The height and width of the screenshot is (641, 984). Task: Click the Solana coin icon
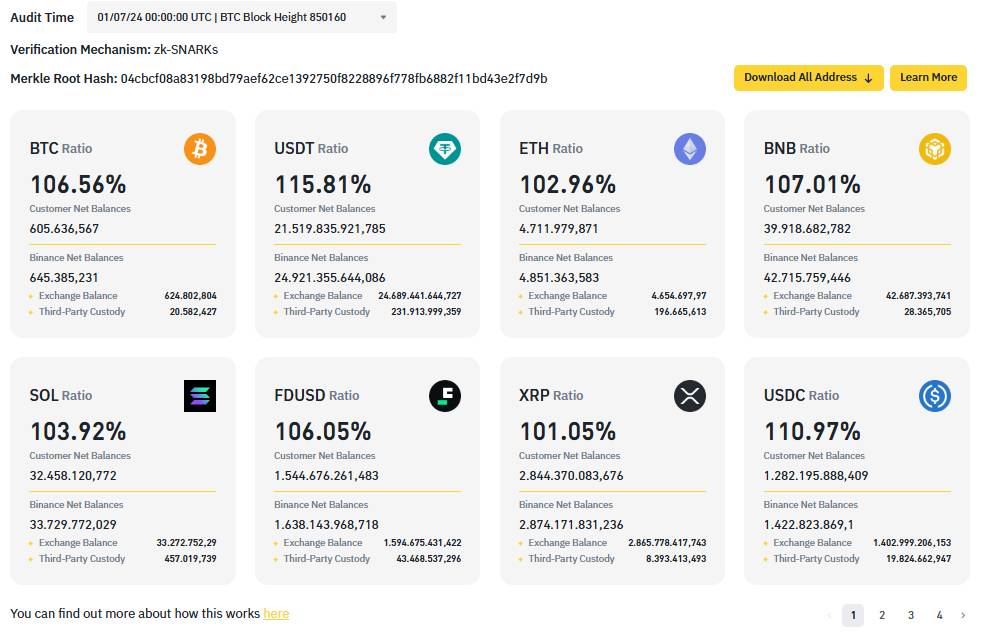click(200, 396)
